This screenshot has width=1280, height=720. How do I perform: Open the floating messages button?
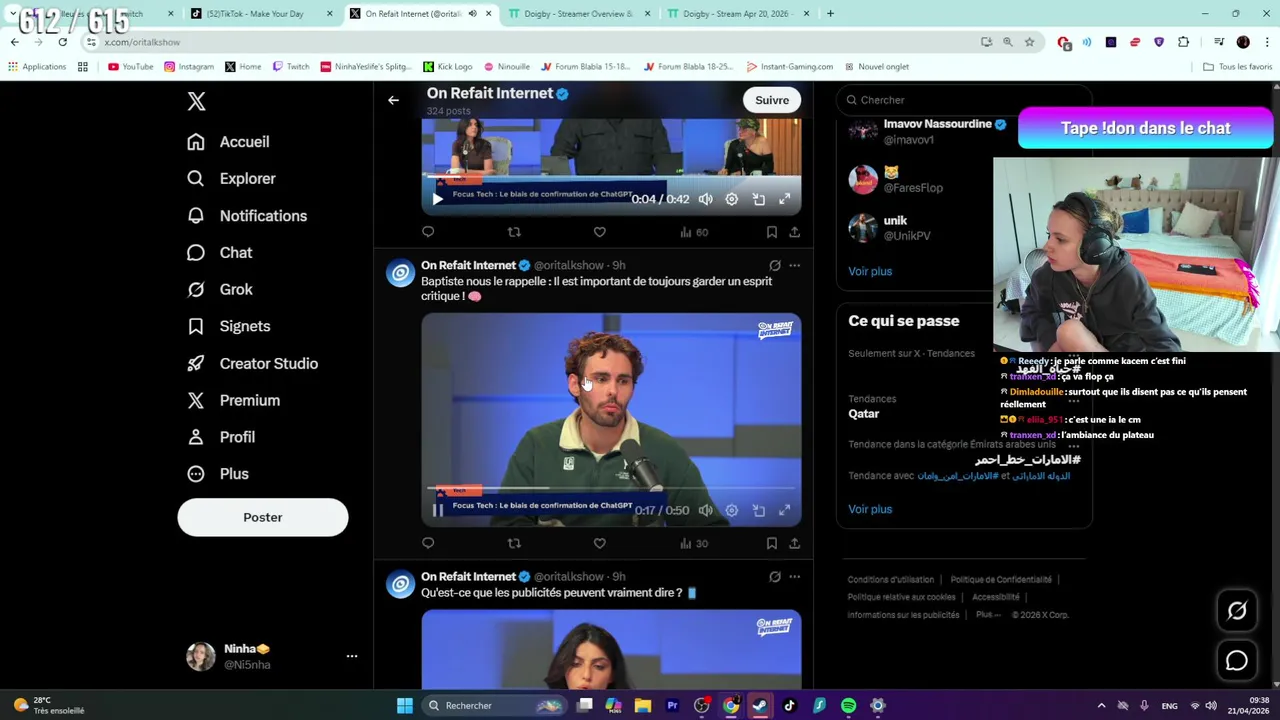[1237, 661]
